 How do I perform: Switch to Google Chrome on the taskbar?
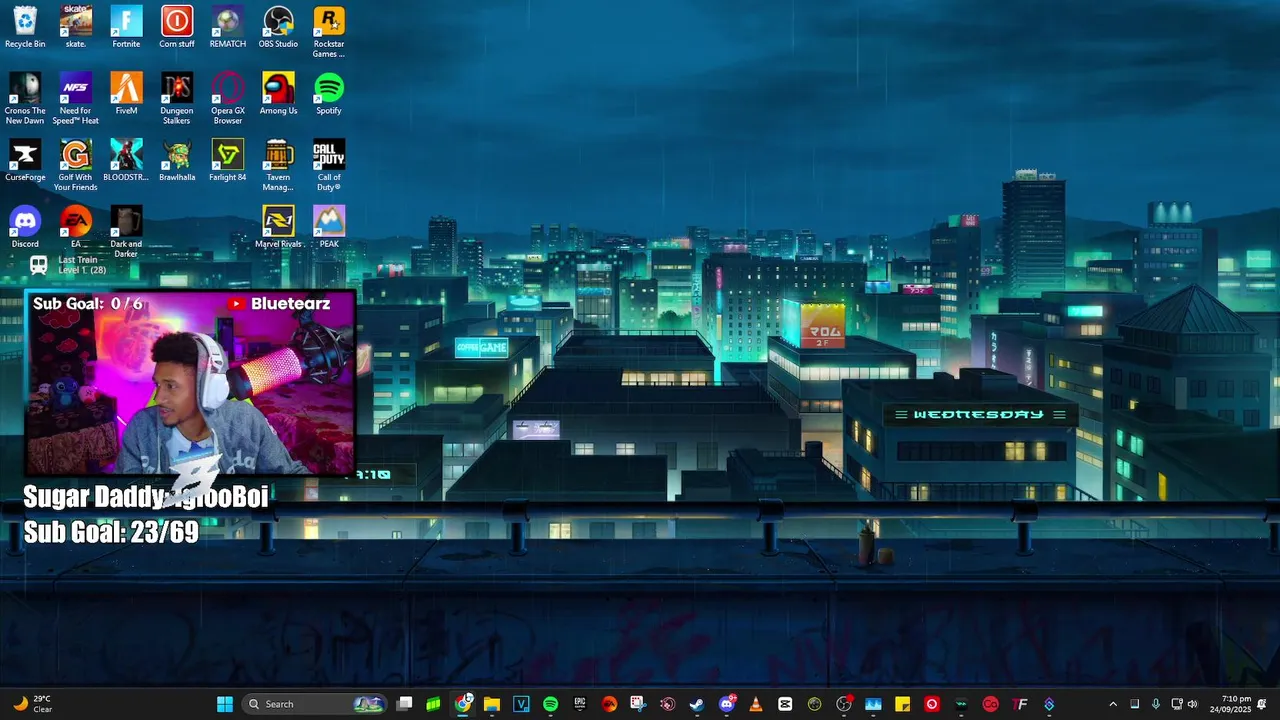point(462,704)
